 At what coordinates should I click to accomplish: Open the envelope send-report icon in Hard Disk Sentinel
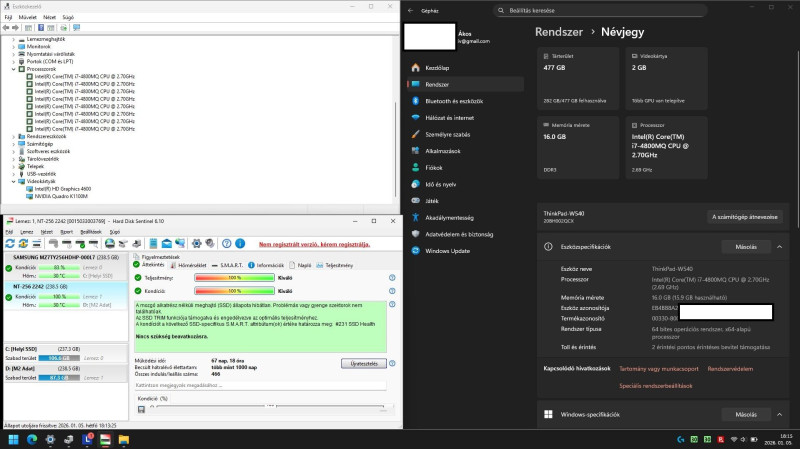point(166,244)
